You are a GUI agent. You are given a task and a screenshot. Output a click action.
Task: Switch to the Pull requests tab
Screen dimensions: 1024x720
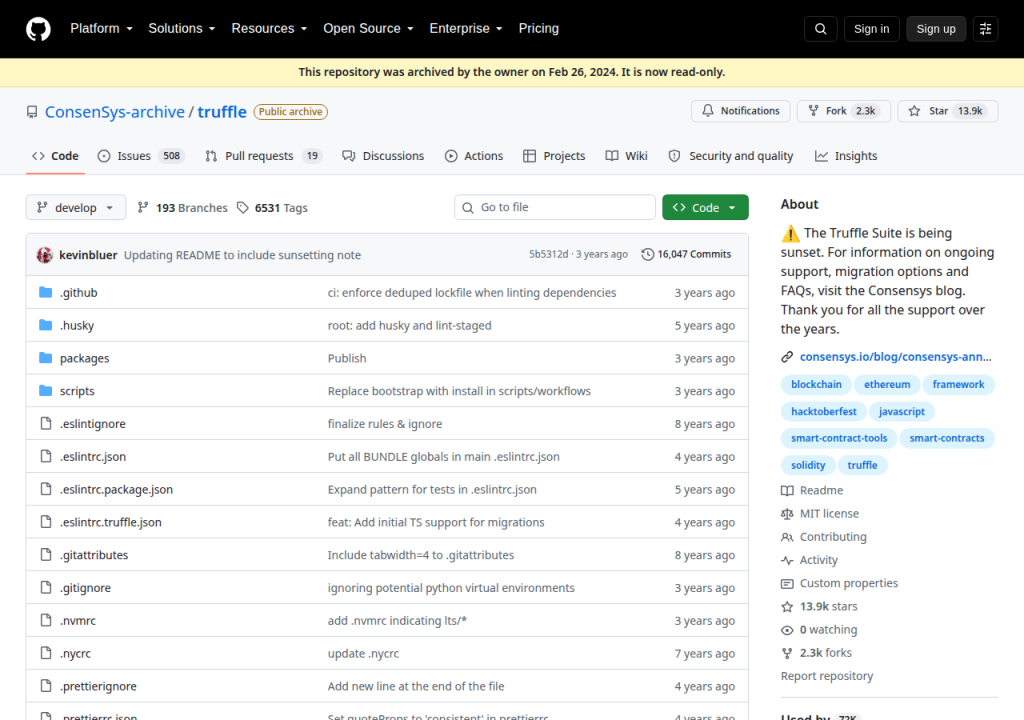(x=263, y=156)
